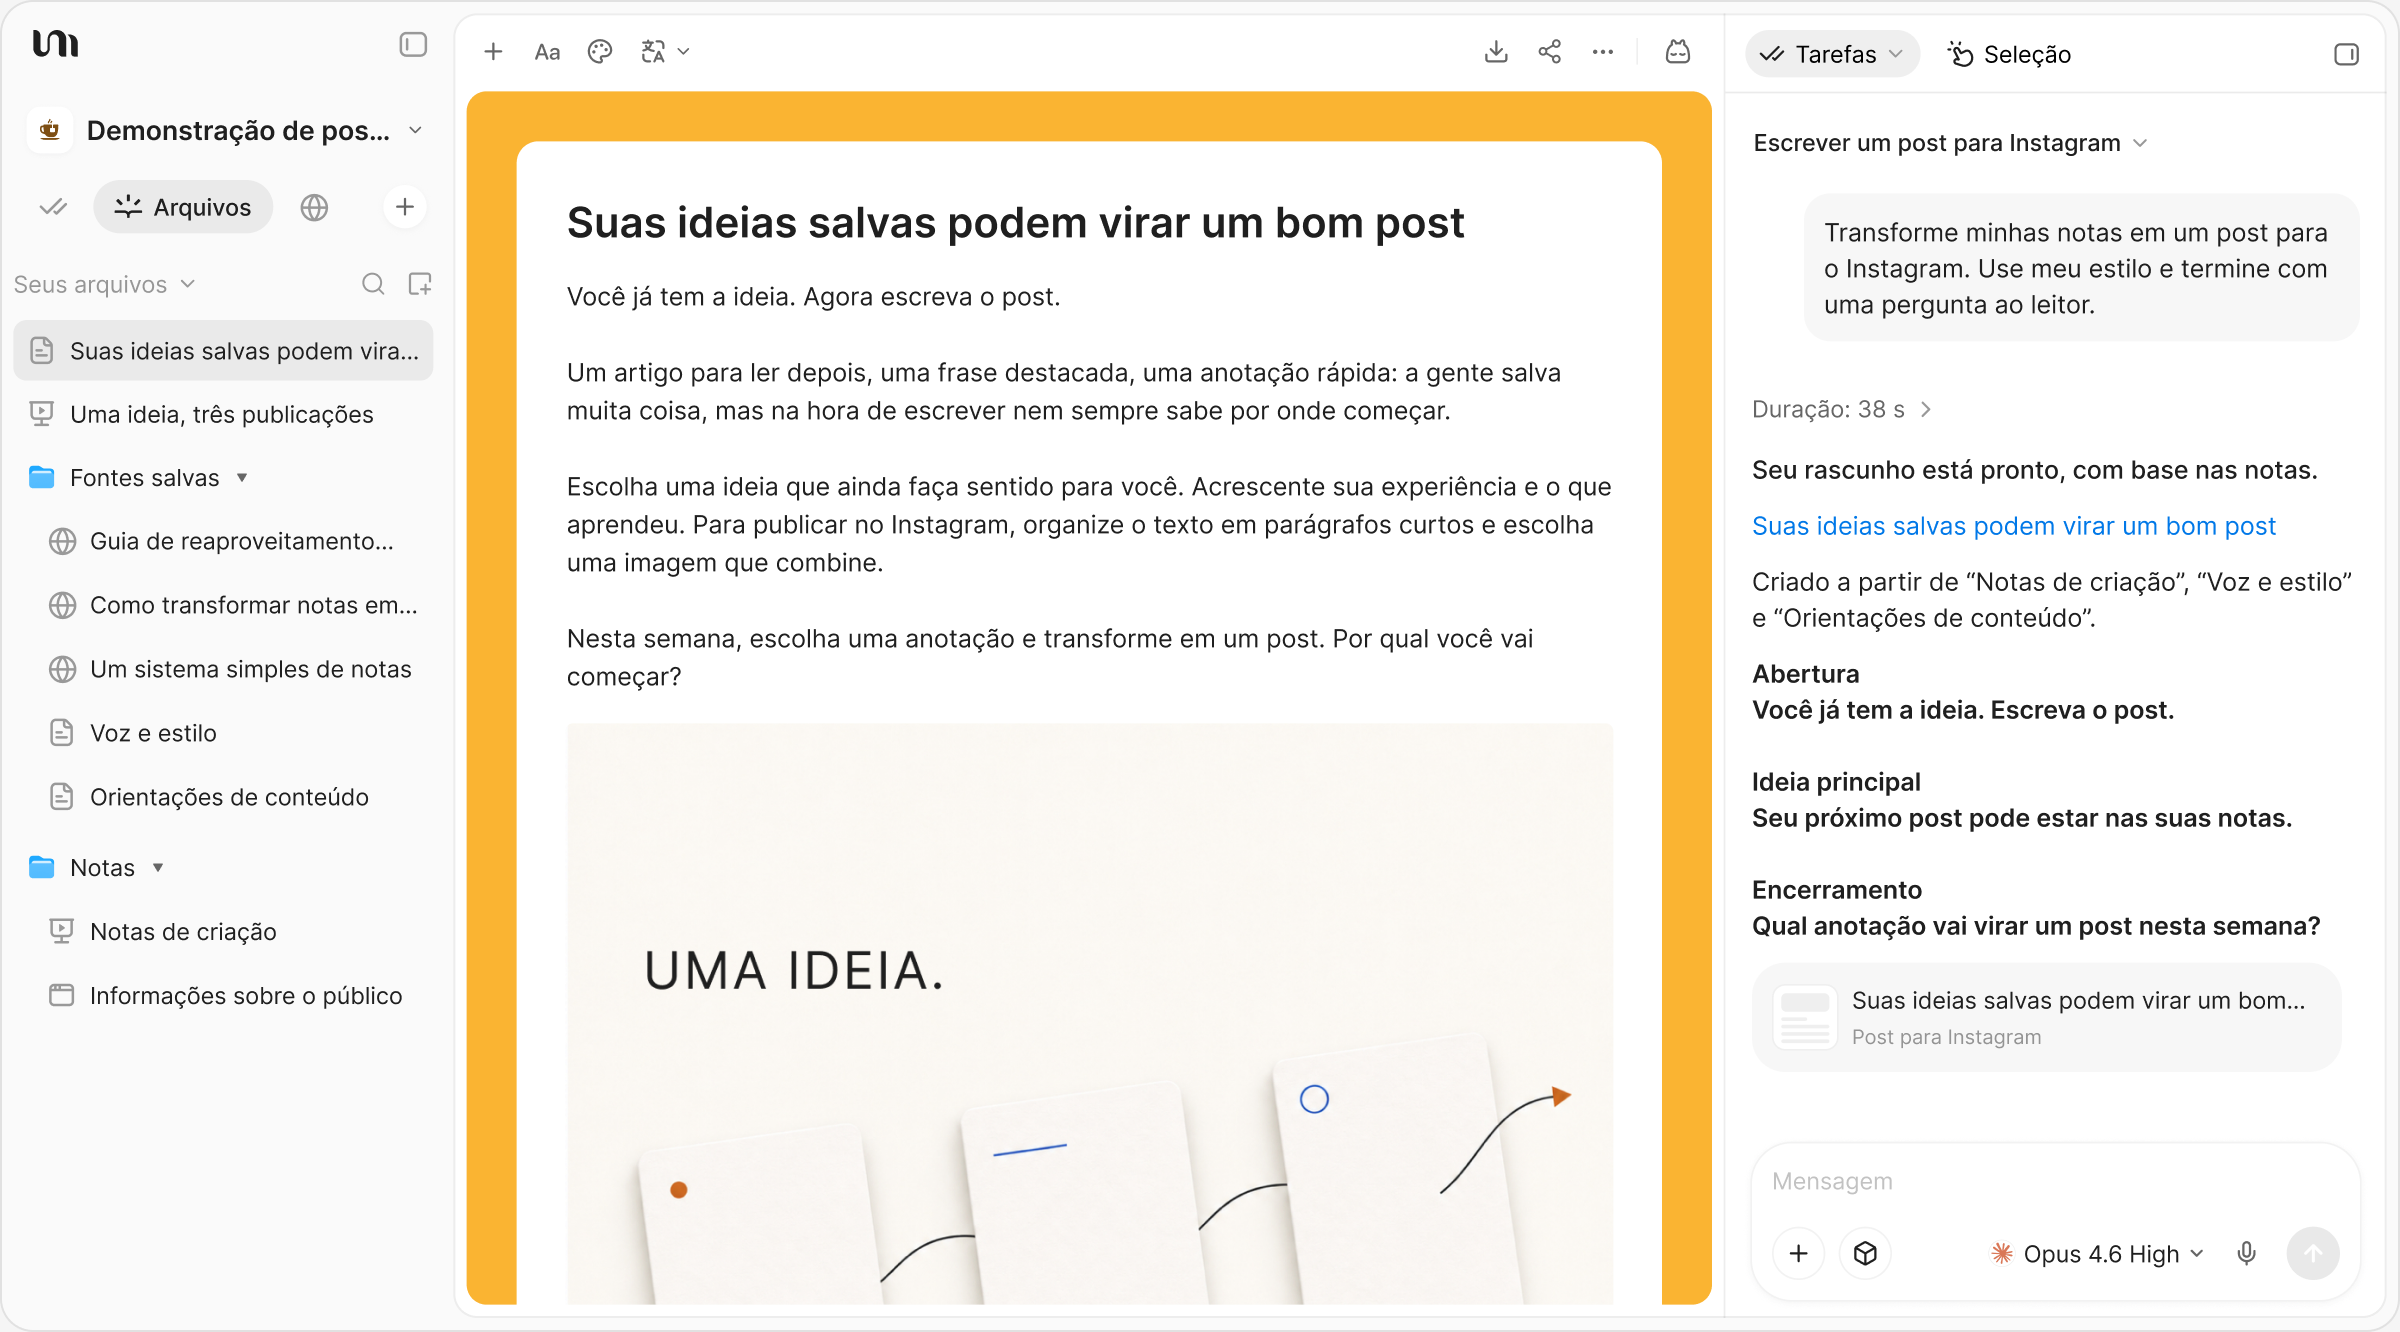The height and width of the screenshot is (1332, 2400).
Task: Add attachment with message plus button
Action: [x=1799, y=1254]
